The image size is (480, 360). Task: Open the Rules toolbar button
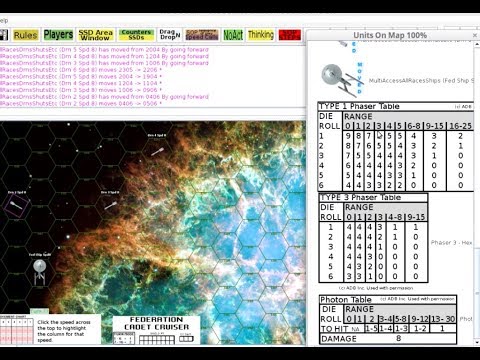click(26, 35)
